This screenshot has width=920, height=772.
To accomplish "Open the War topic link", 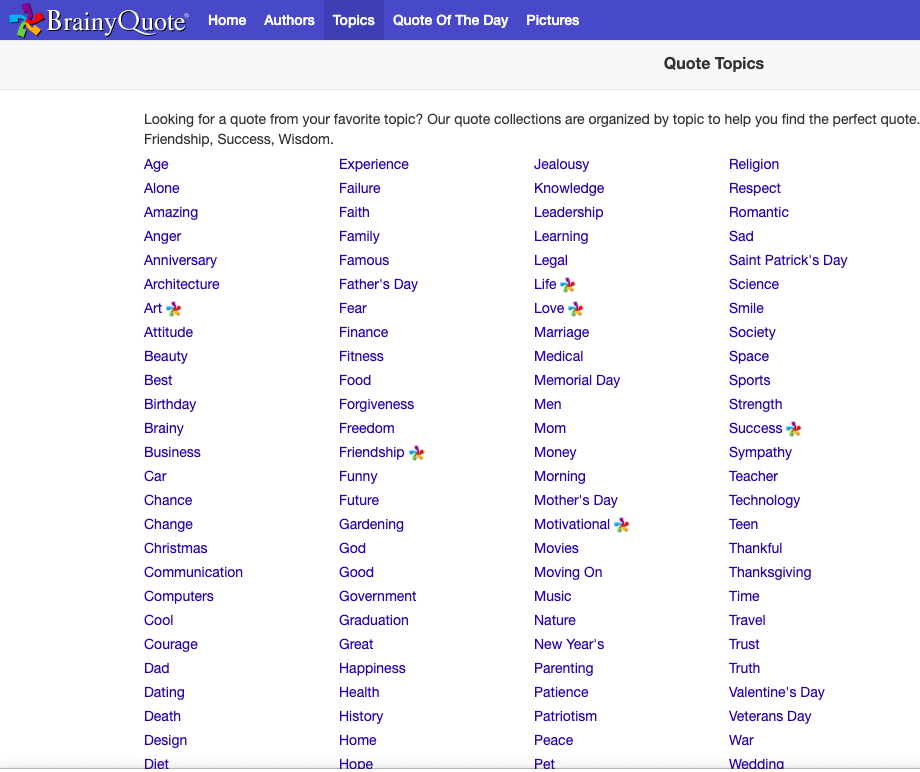I will pos(741,741).
